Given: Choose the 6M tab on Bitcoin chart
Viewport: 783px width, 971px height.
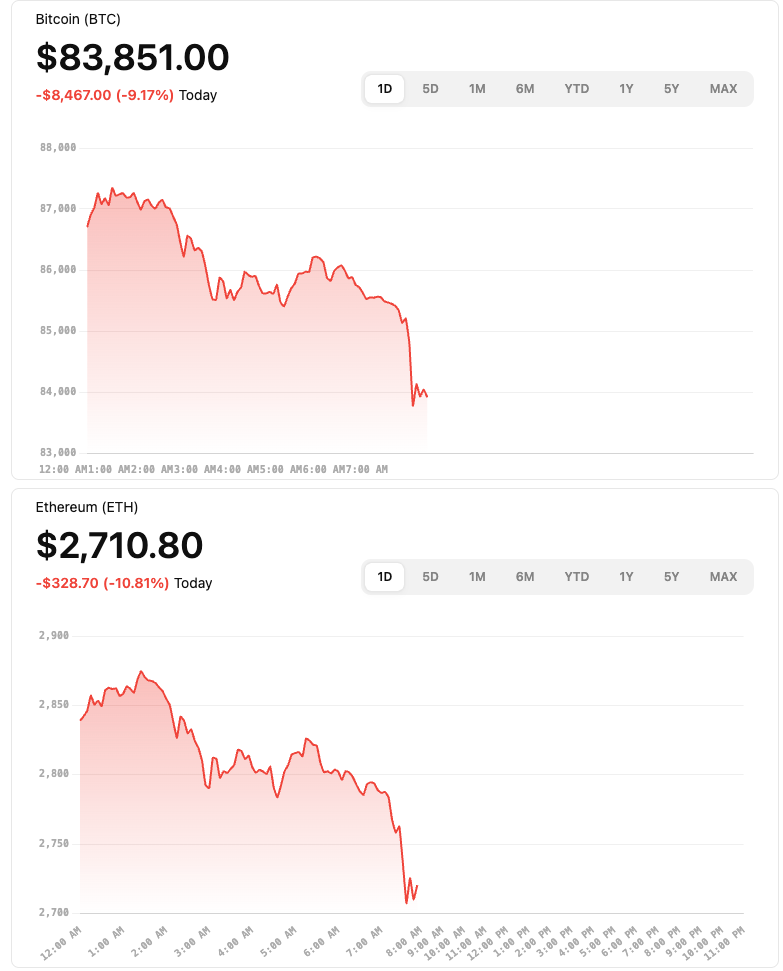Looking at the screenshot, I should 525,89.
